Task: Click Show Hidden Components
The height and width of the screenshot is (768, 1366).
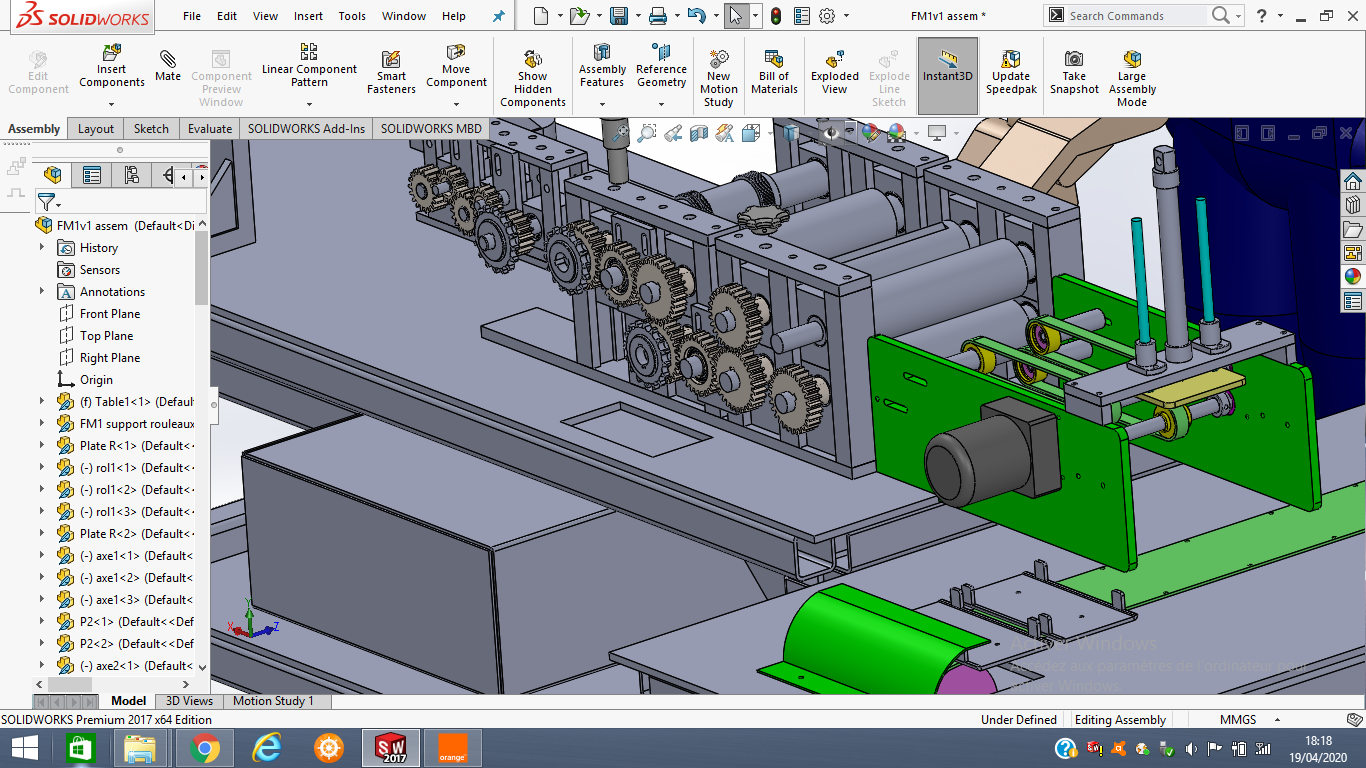Action: tap(533, 79)
